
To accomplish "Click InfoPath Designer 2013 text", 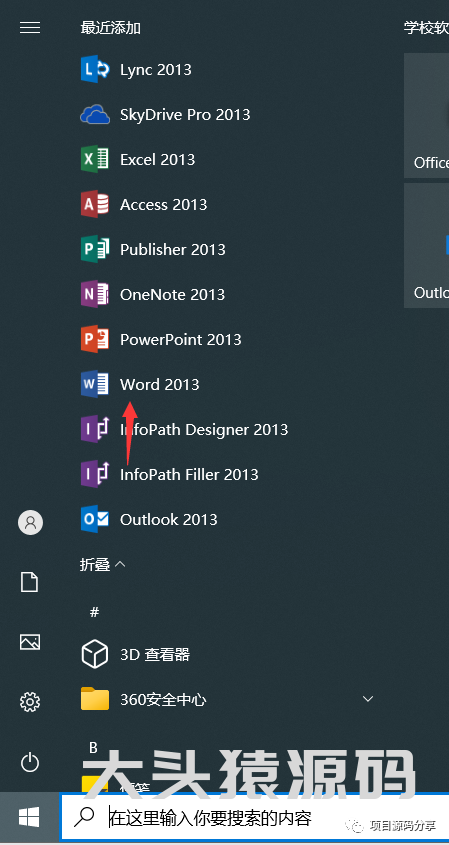I will pyautogui.click(x=204, y=430).
